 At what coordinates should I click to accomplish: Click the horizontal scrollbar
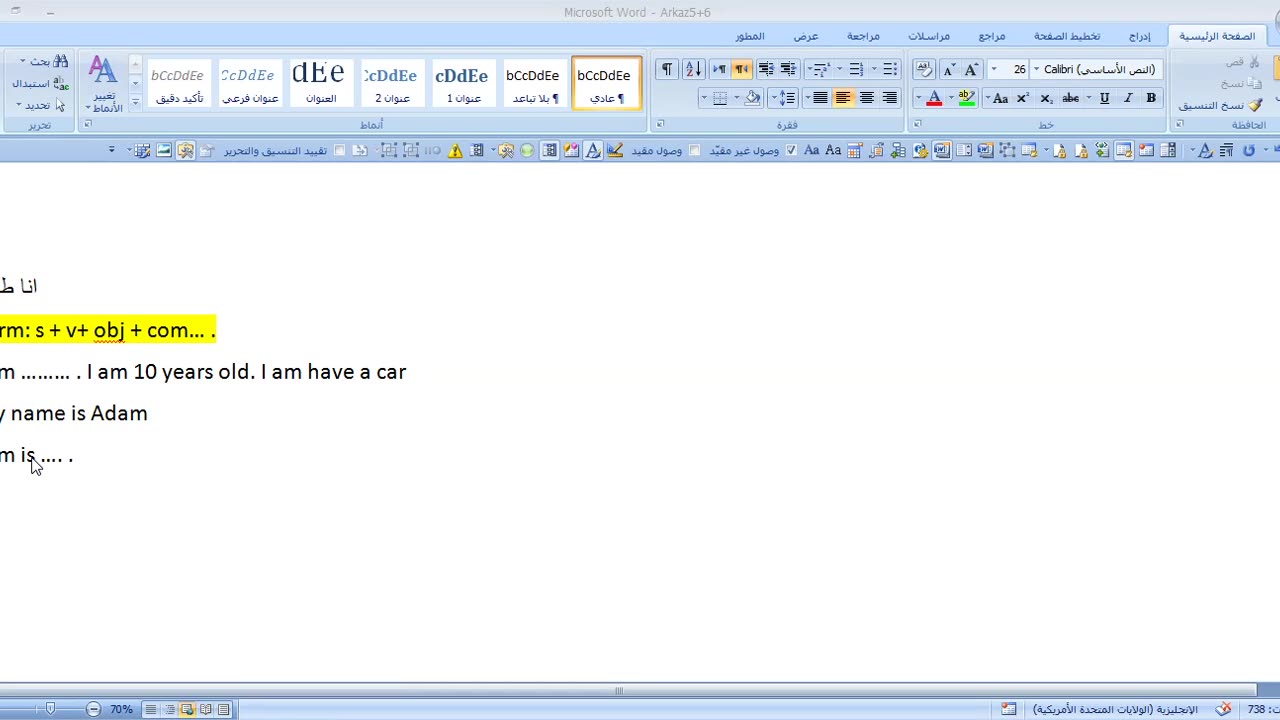pos(628,690)
